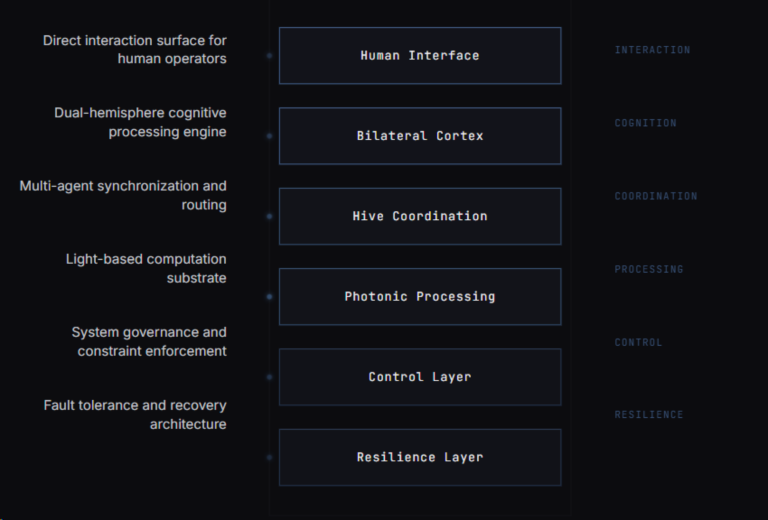The image size is (768, 520).
Task: Select the COGNITION category label
Action: [645, 123]
